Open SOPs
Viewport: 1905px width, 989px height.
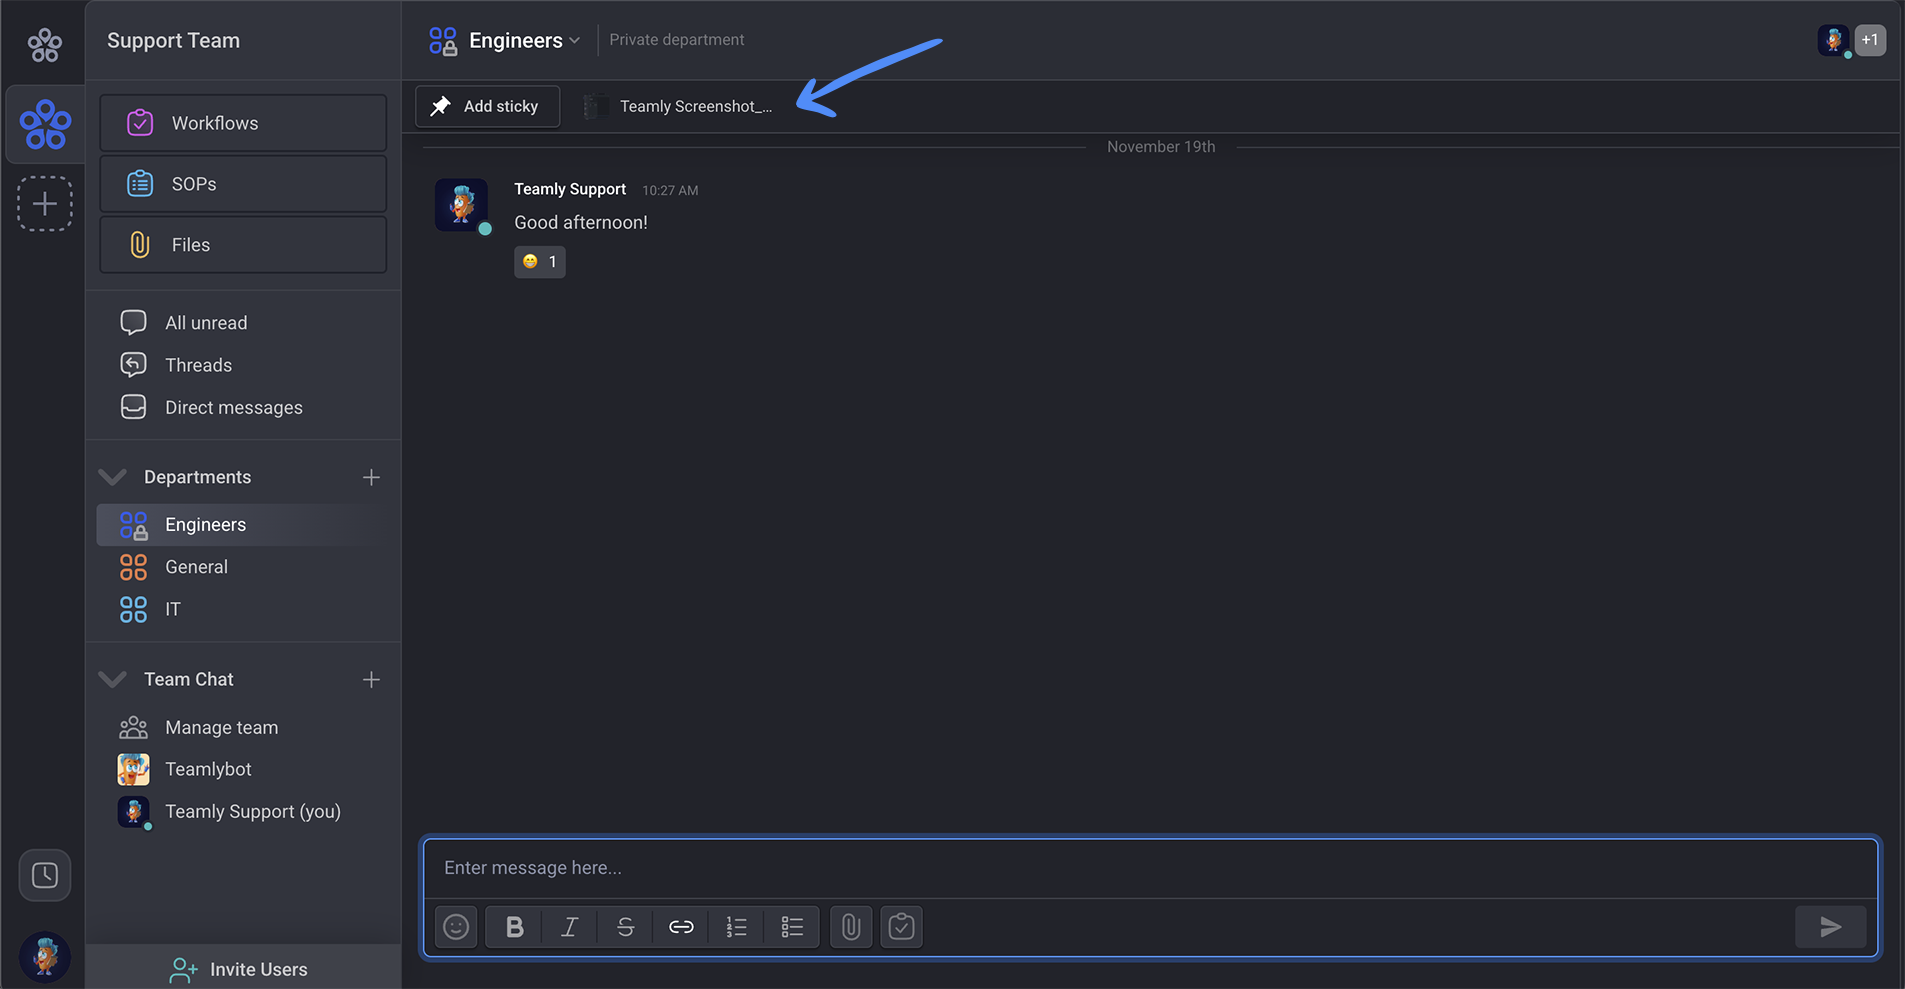(x=243, y=184)
